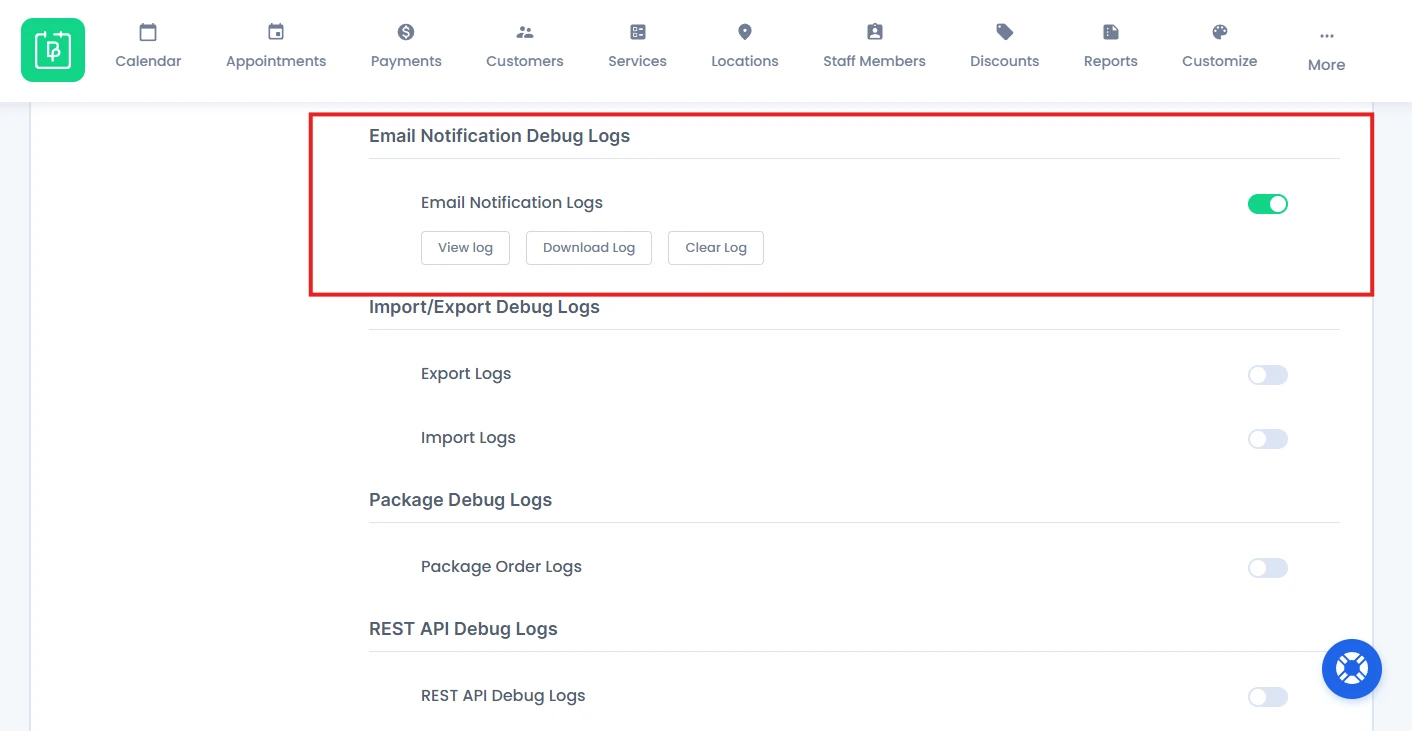Viewport: 1412px width, 731px height.
Task: Open the Reports menu label
Action: point(1111,61)
